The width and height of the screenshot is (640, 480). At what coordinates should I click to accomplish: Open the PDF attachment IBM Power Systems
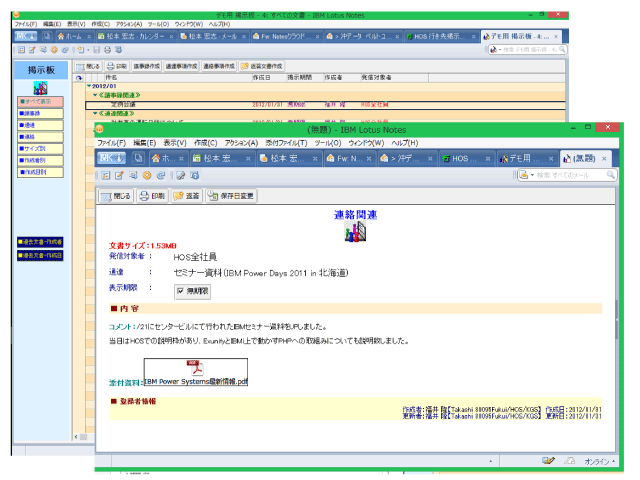(x=196, y=372)
